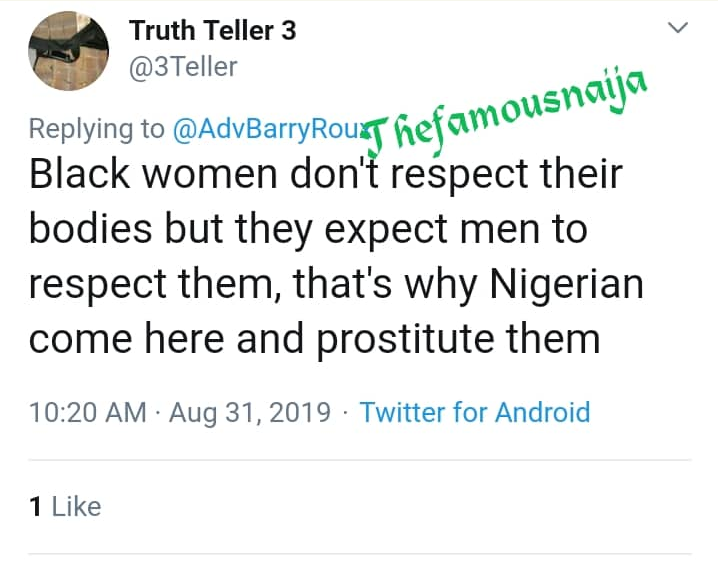718x568 pixels.
Task: View who liked via 1 Like
Action: pyautogui.click(x=65, y=506)
